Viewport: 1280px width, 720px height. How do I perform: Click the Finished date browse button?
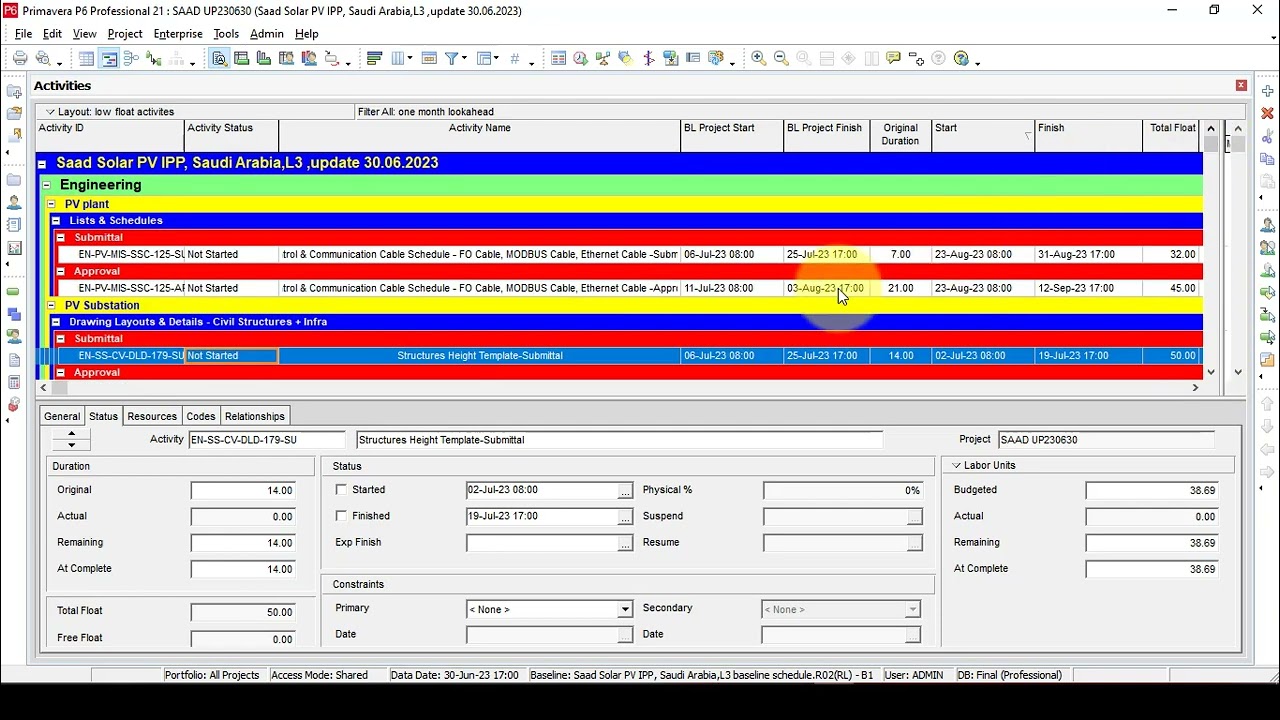pos(625,517)
